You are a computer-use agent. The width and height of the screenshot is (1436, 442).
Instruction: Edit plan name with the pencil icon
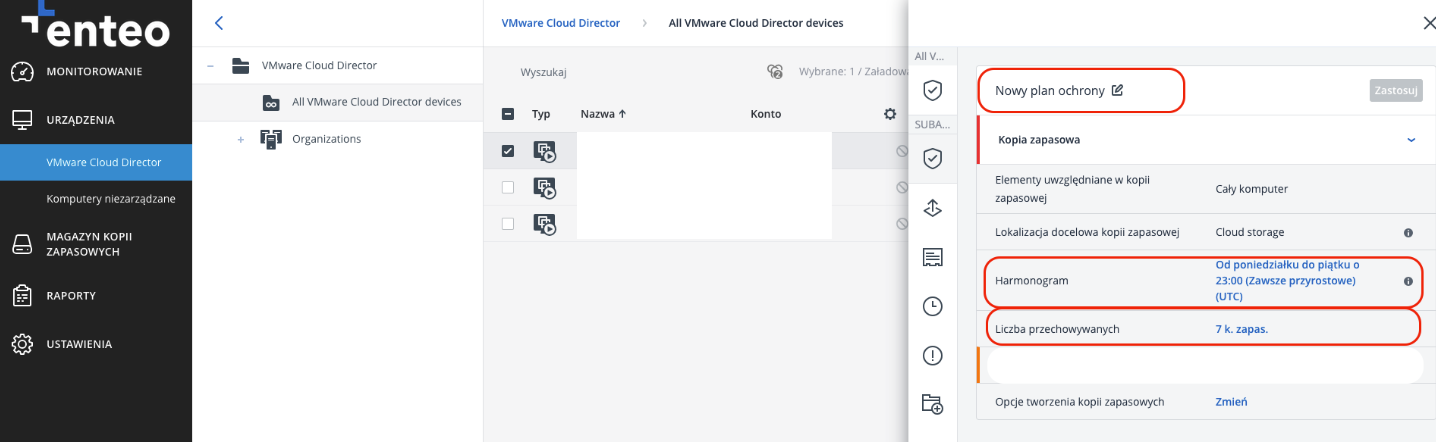[x=1118, y=90]
